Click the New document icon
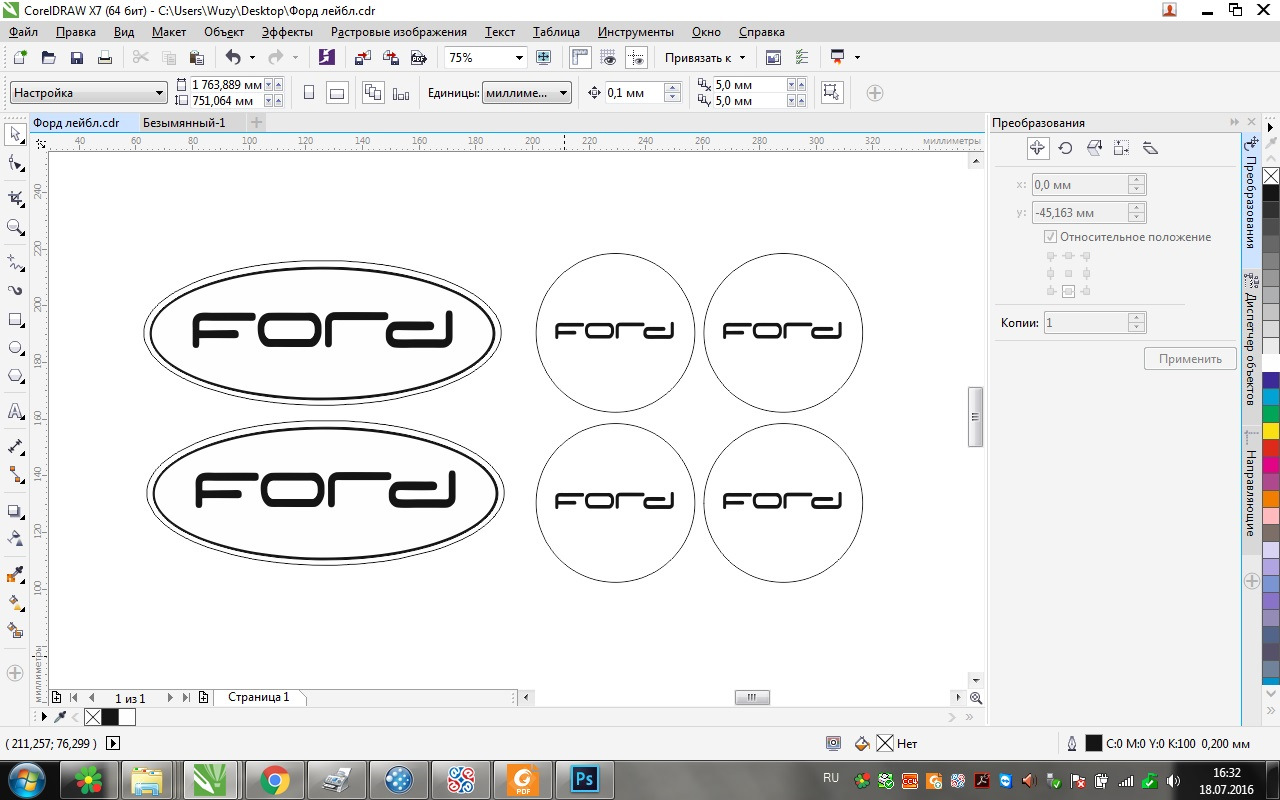Screen dimensions: 1280x800 (x=20, y=57)
